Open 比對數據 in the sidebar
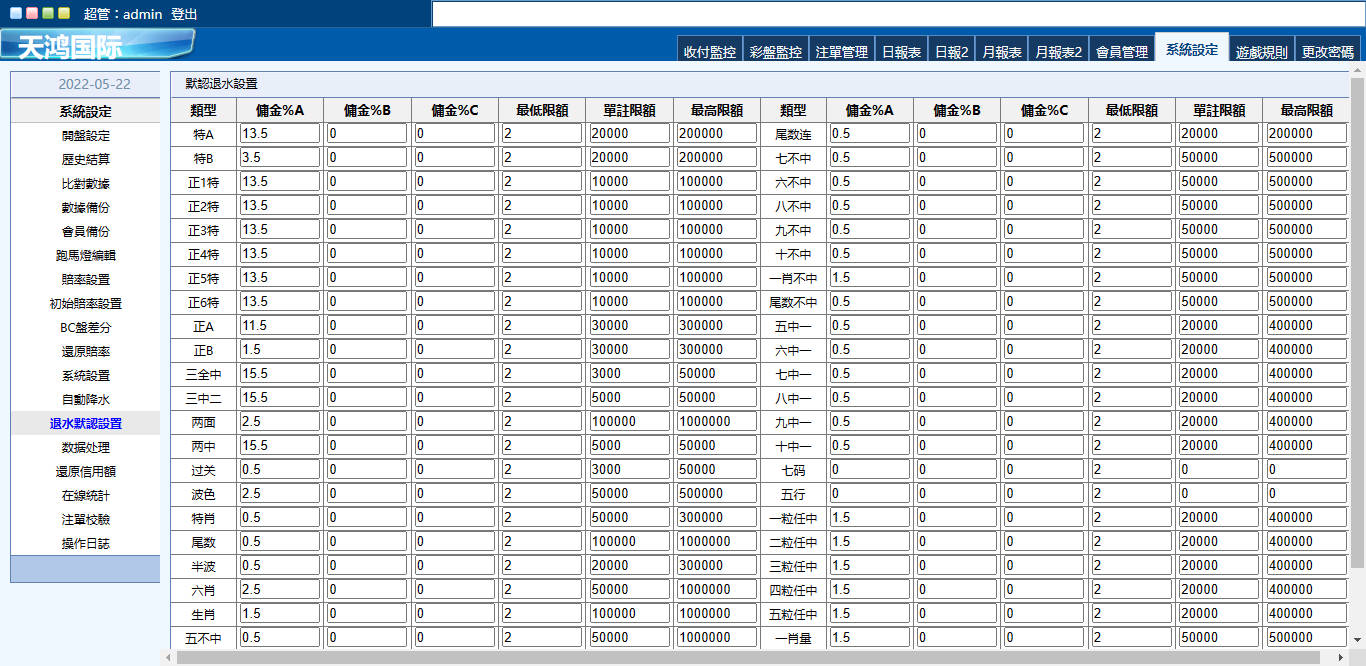Viewport: 1366px width, 666px height. 85,184
